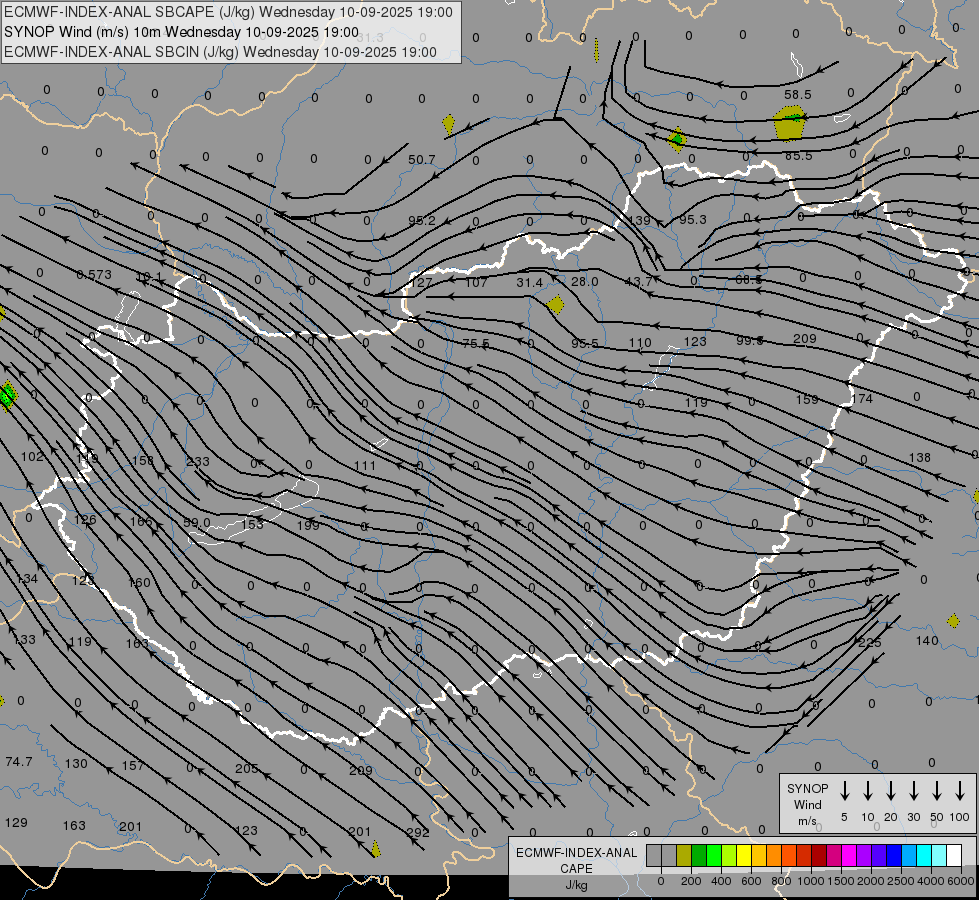Image resolution: width=979 pixels, height=900 pixels.
Task: Click the J/kg unit label in the CAPE legend
Action: [x=576, y=885]
